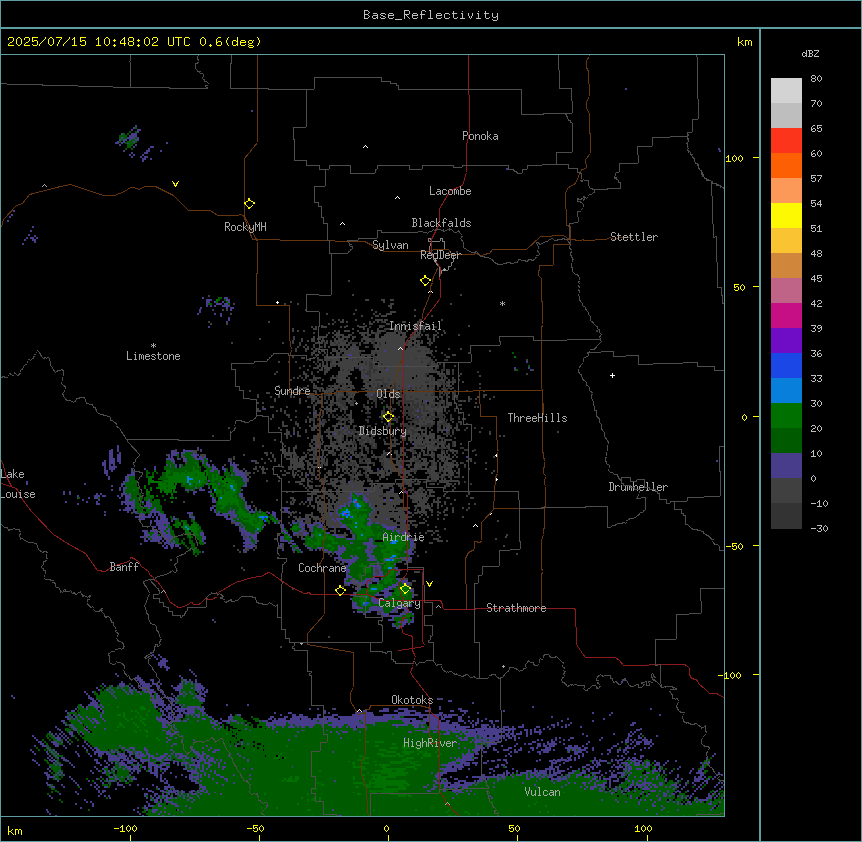Click the yellow marker south of RedDeer

(425, 280)
